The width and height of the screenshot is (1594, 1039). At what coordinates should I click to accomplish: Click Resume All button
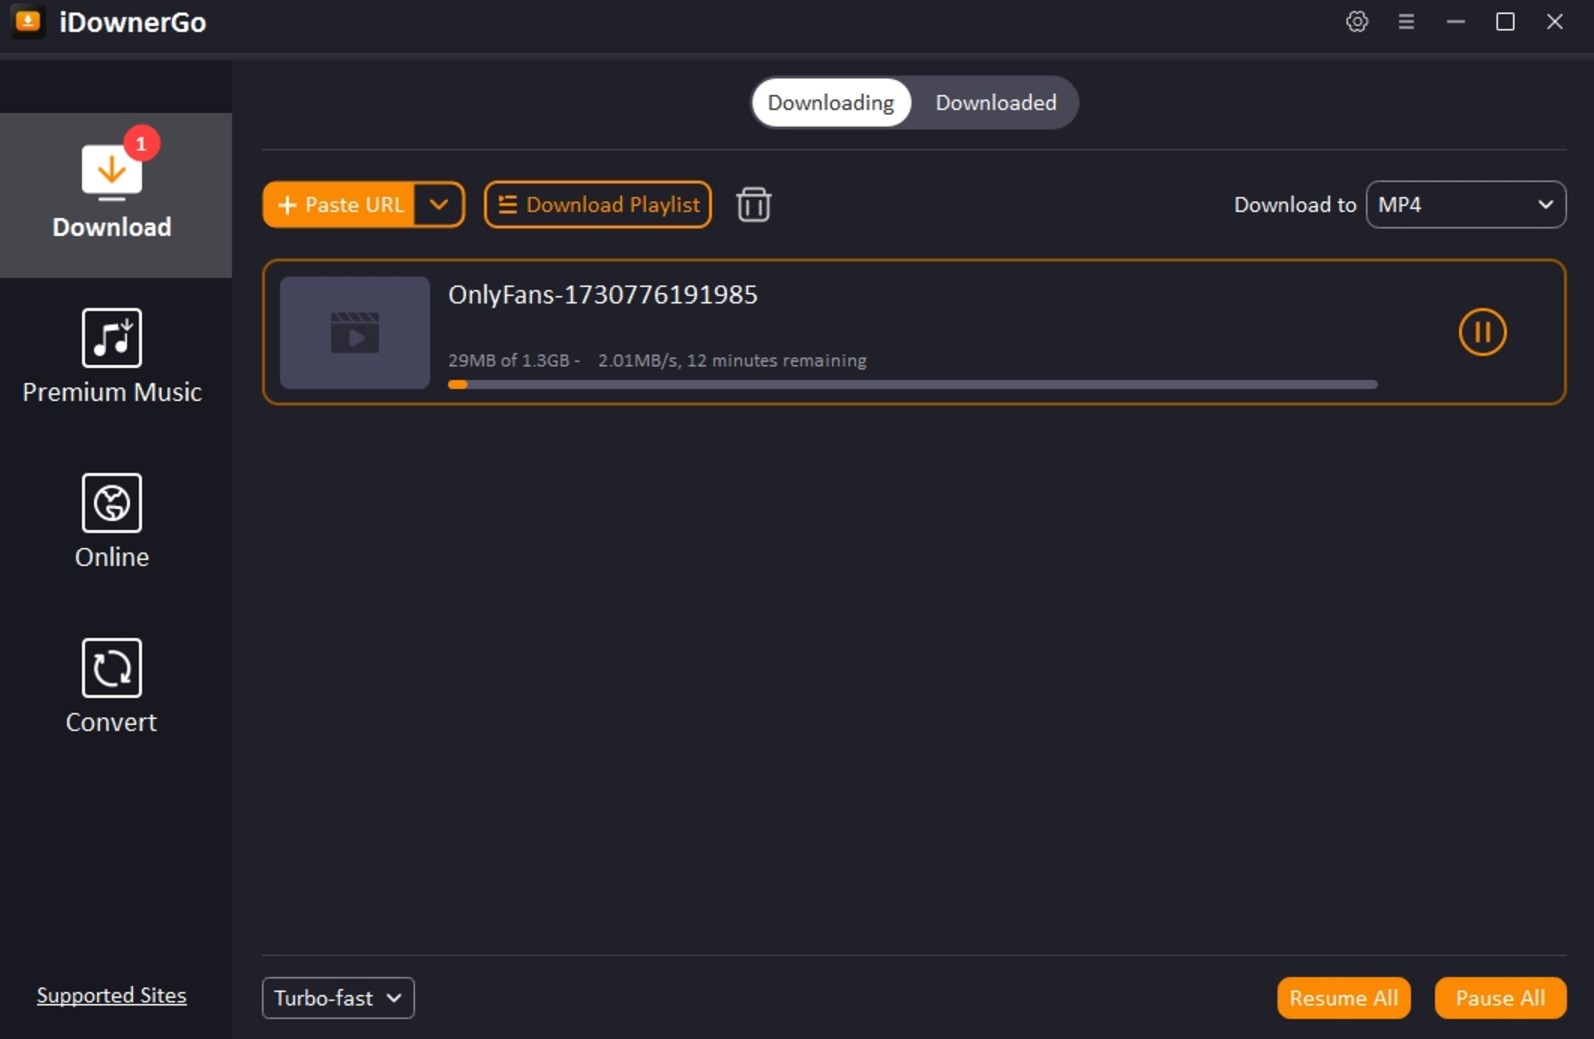pos(1344,998)
